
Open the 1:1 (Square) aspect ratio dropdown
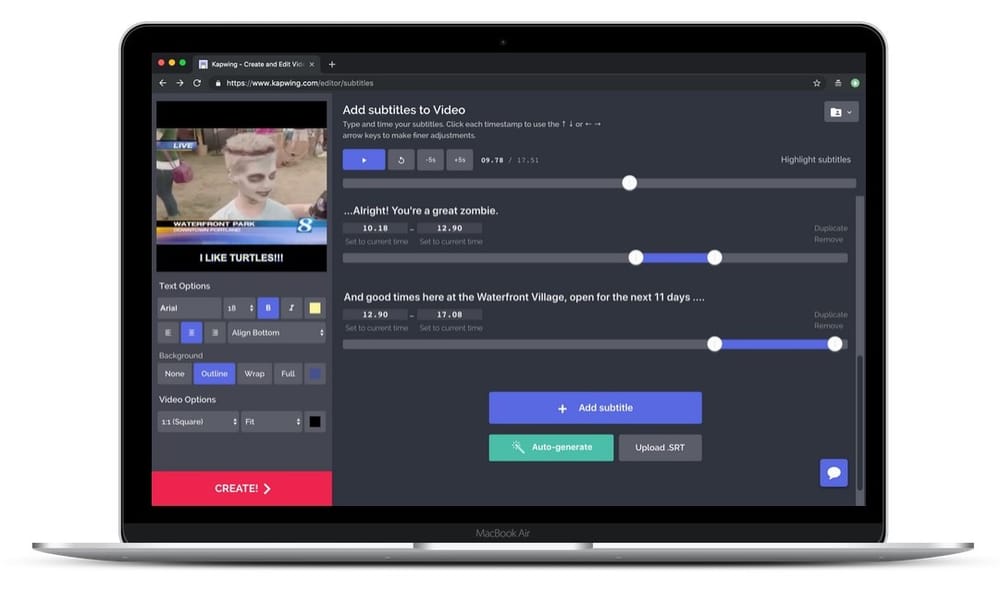point(197,421)
